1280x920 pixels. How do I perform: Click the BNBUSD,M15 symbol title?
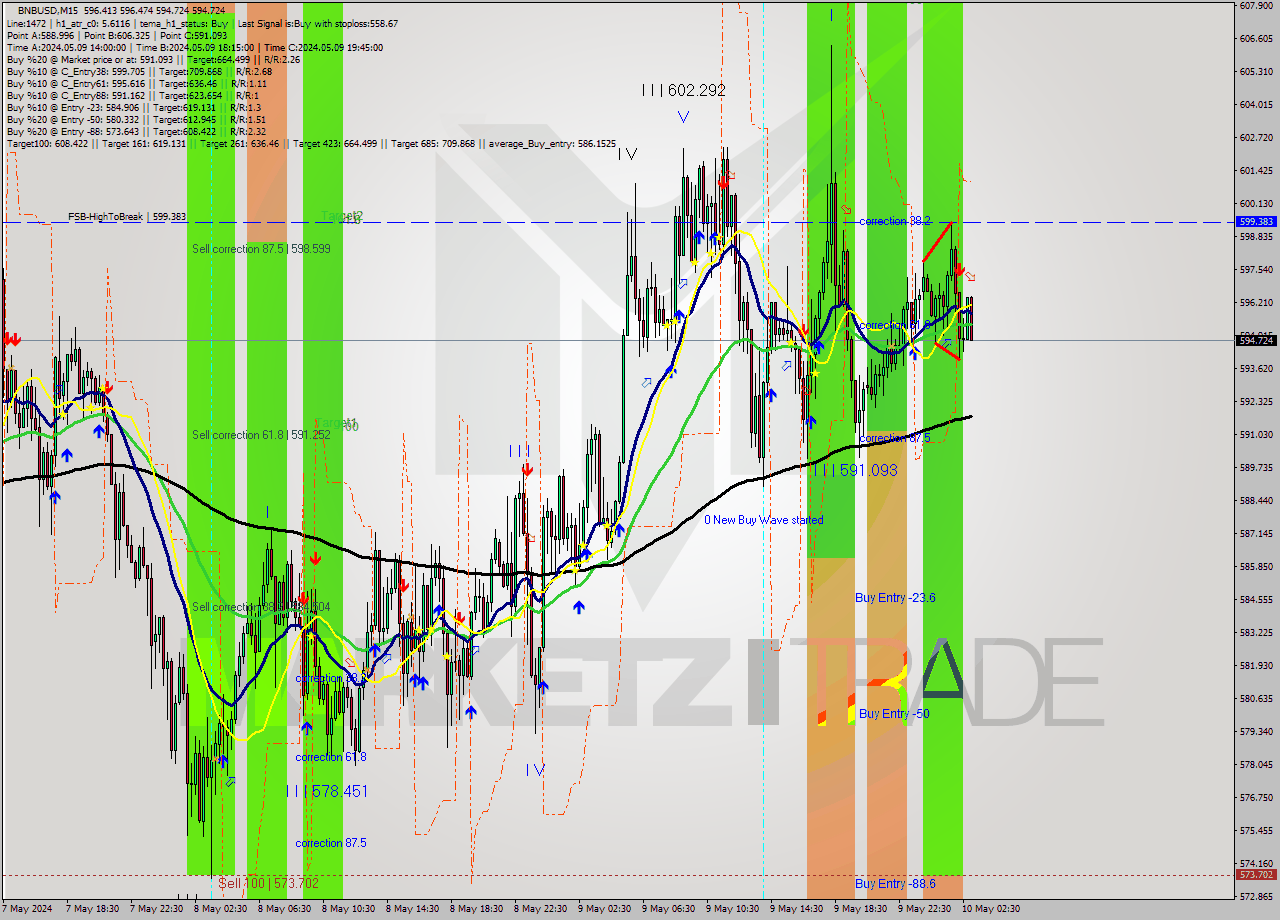pyautogui.click(x=48, y=10)
